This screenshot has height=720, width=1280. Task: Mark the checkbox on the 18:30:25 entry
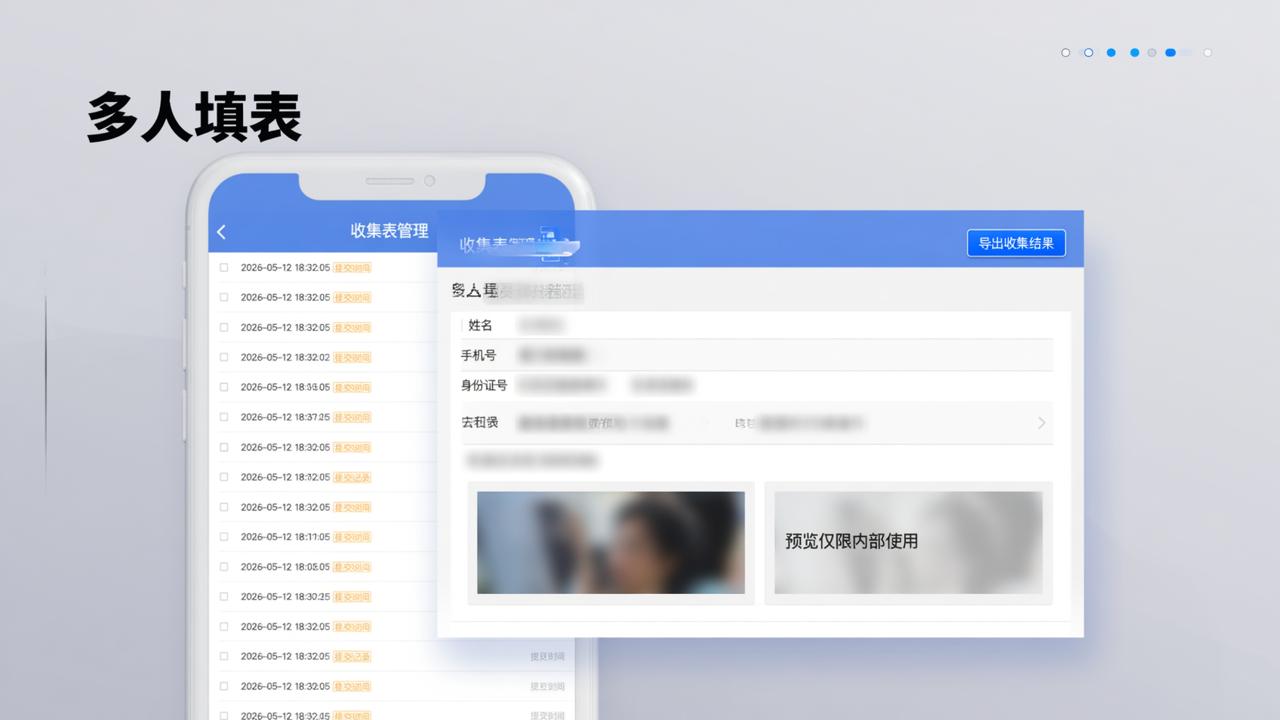click(x=224, y=597)
